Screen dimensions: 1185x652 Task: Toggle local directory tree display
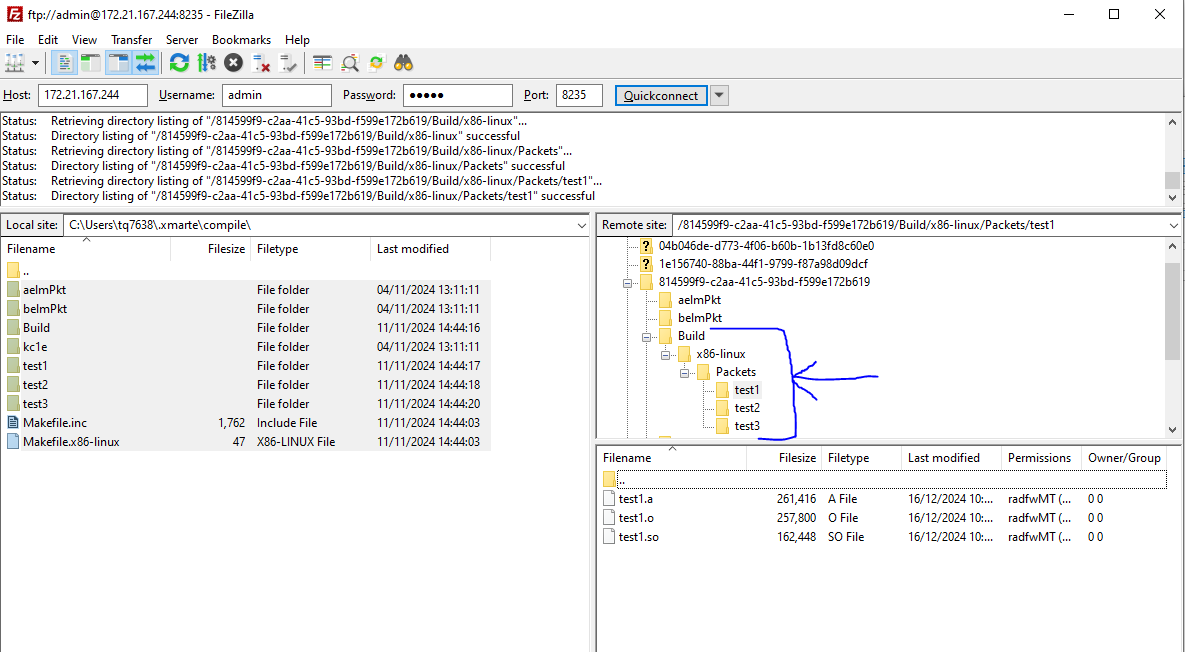click(91, 63)
